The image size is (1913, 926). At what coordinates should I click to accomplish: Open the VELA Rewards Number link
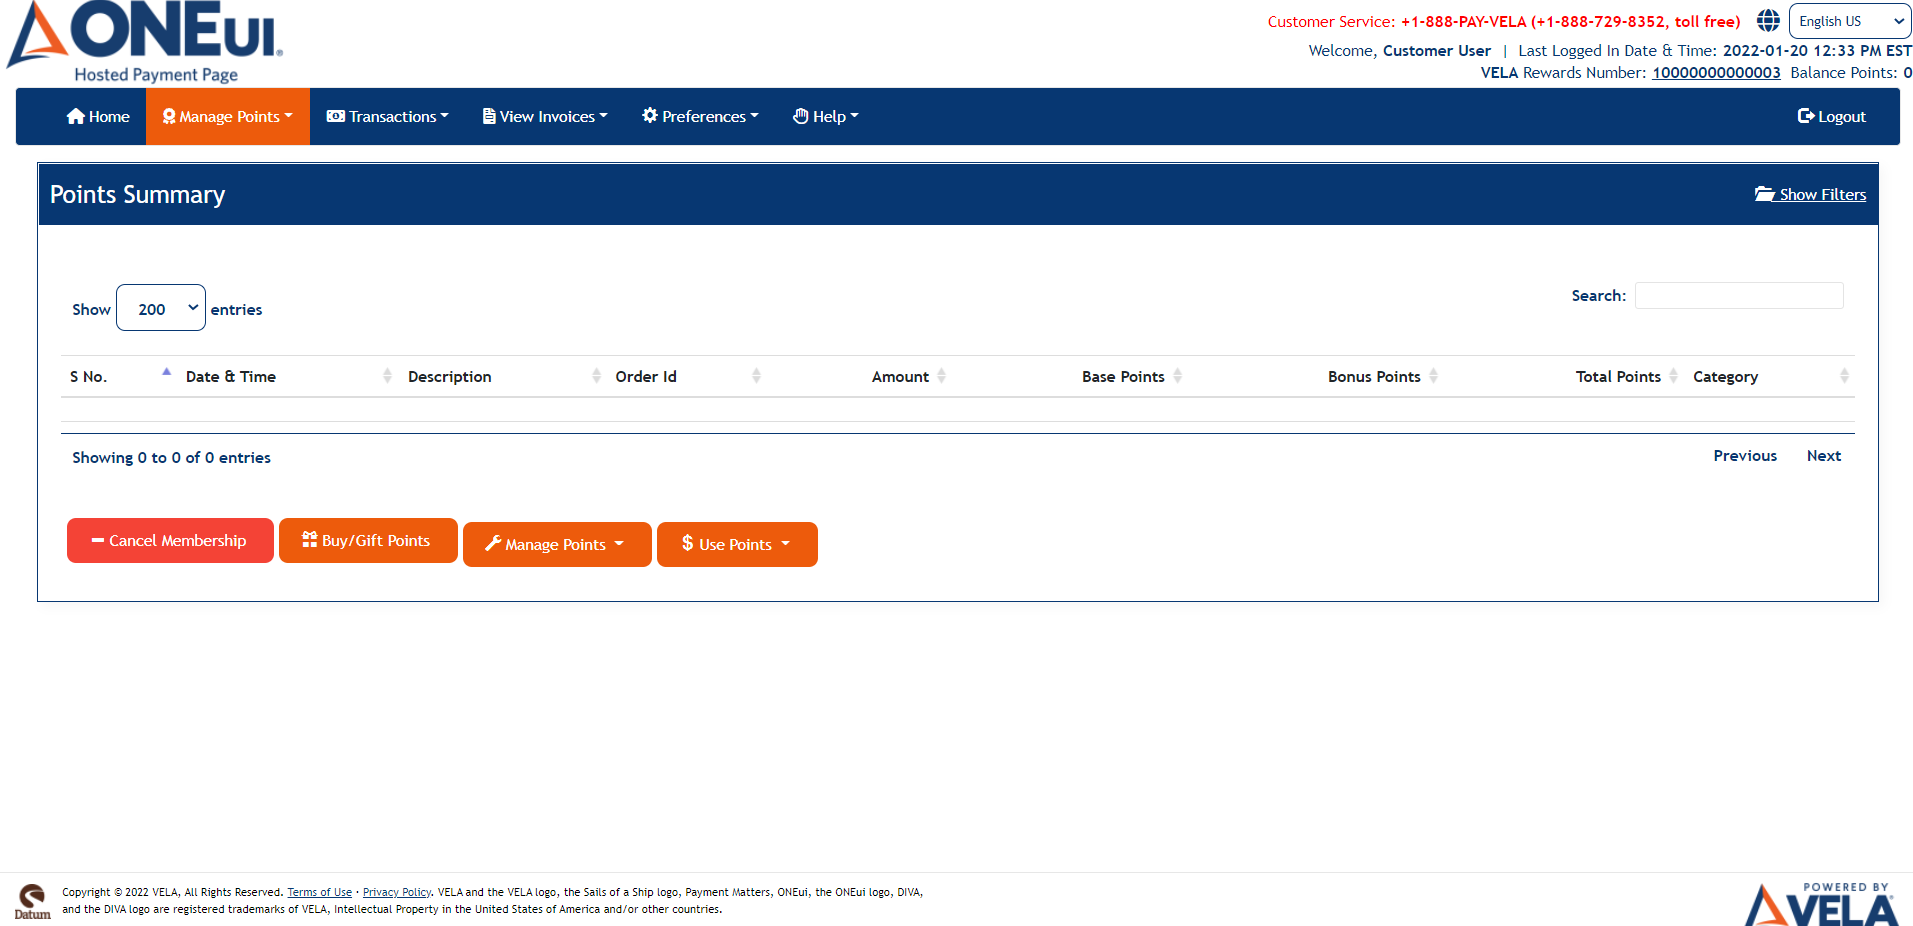point(1715,73)
